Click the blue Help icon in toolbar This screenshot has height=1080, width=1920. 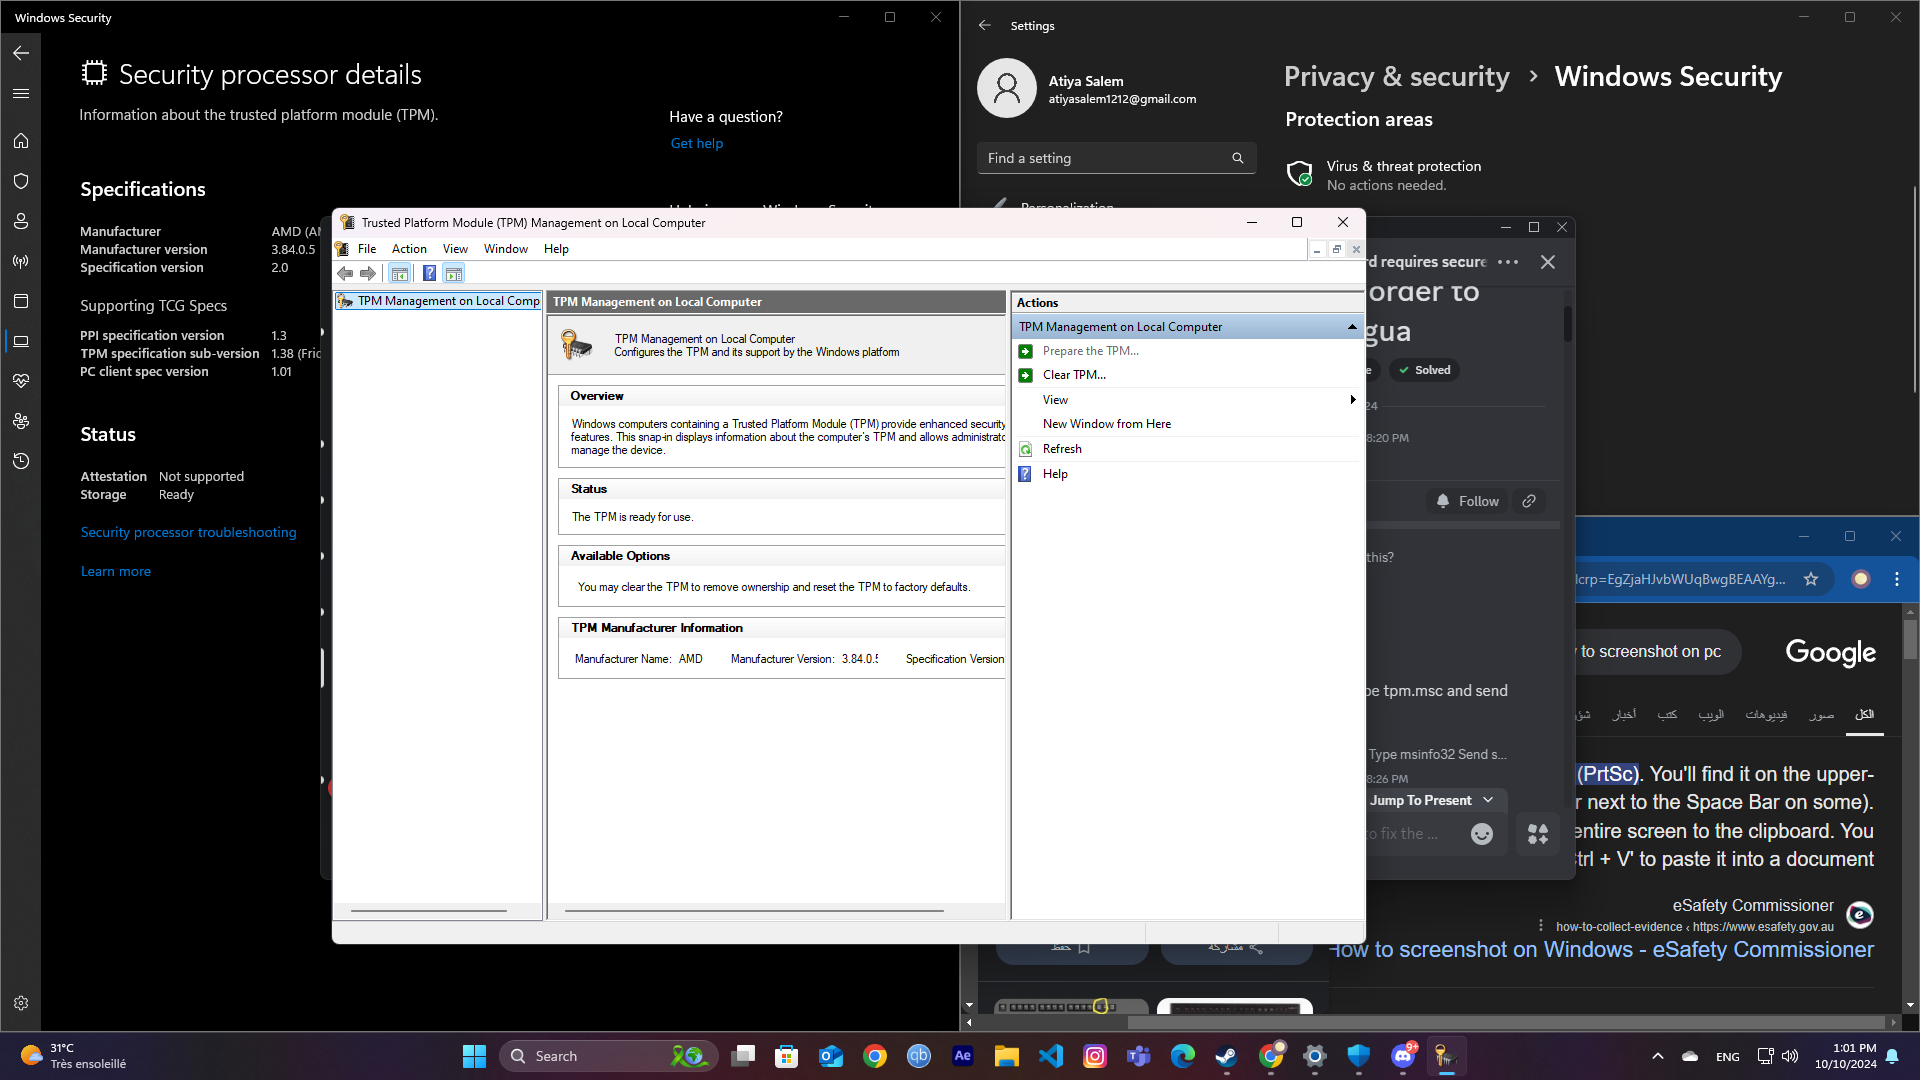[429, 273]
